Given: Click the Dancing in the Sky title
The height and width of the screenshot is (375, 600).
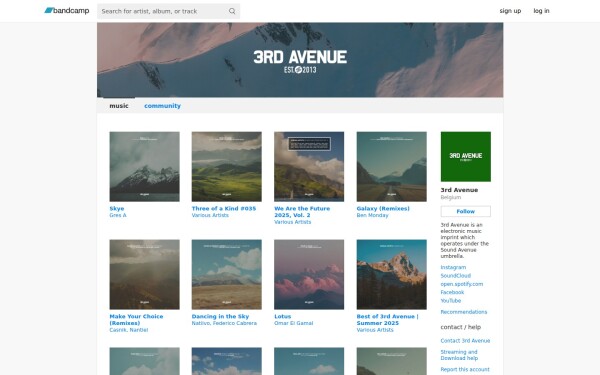Looking at the screenshot, I should (x=220, y=316).
